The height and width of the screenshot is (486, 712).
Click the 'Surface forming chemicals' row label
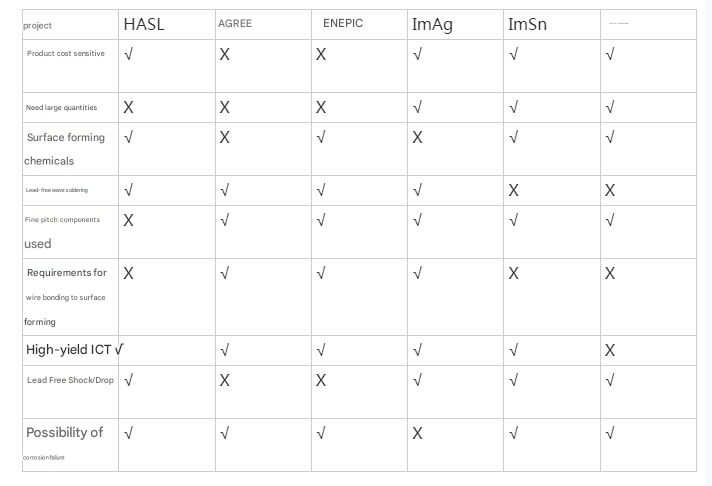64,148
